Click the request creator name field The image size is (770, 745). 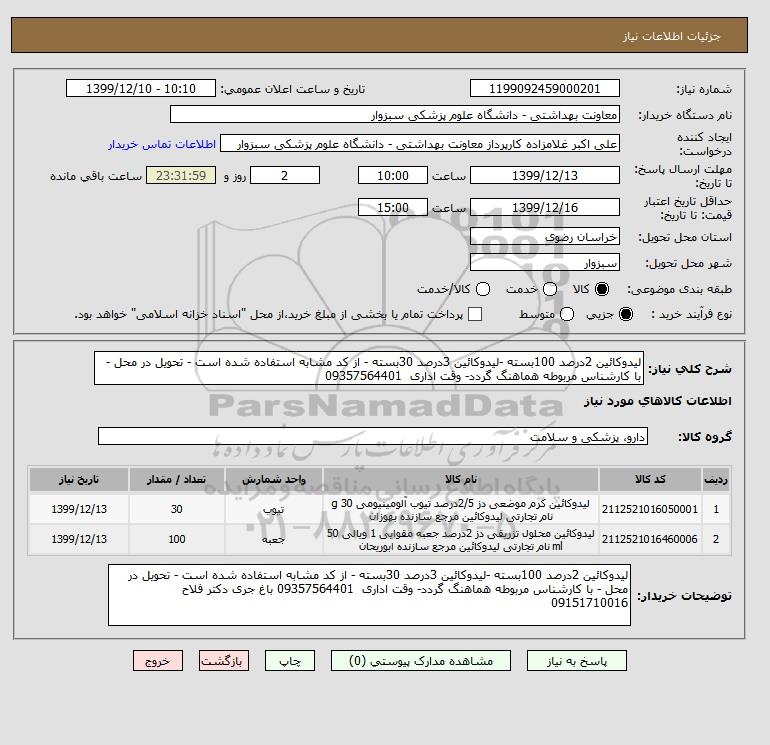[420, 144]
